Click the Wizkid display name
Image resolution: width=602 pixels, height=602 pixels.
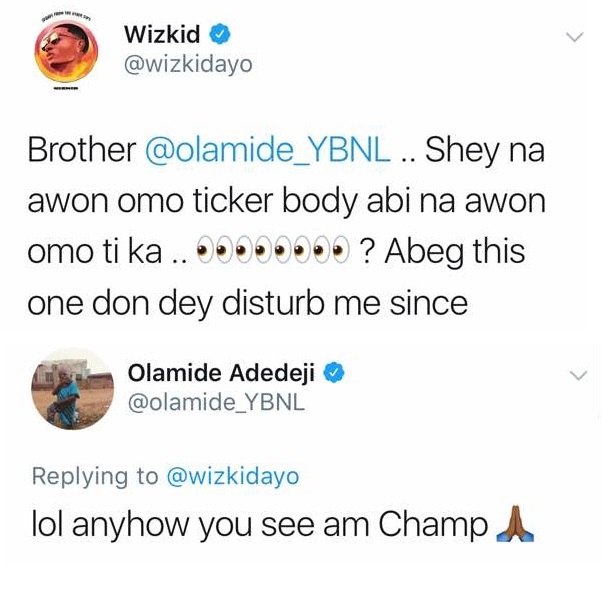click(162, 34)
